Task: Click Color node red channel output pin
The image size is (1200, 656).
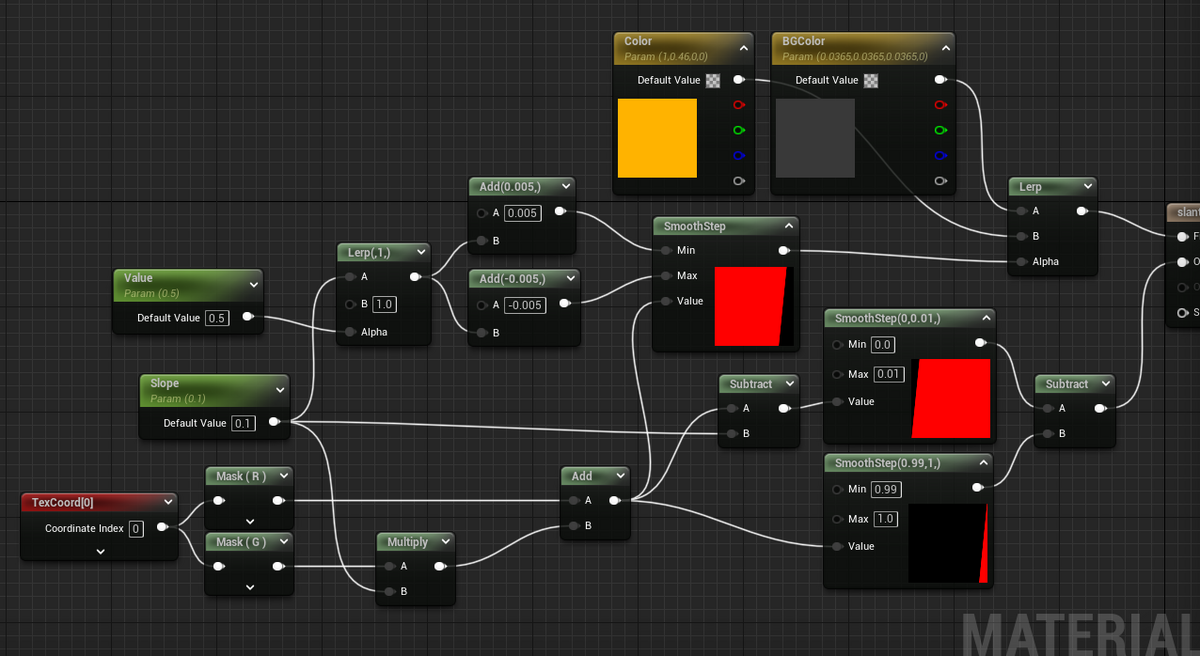Action: tap(739, 105)
